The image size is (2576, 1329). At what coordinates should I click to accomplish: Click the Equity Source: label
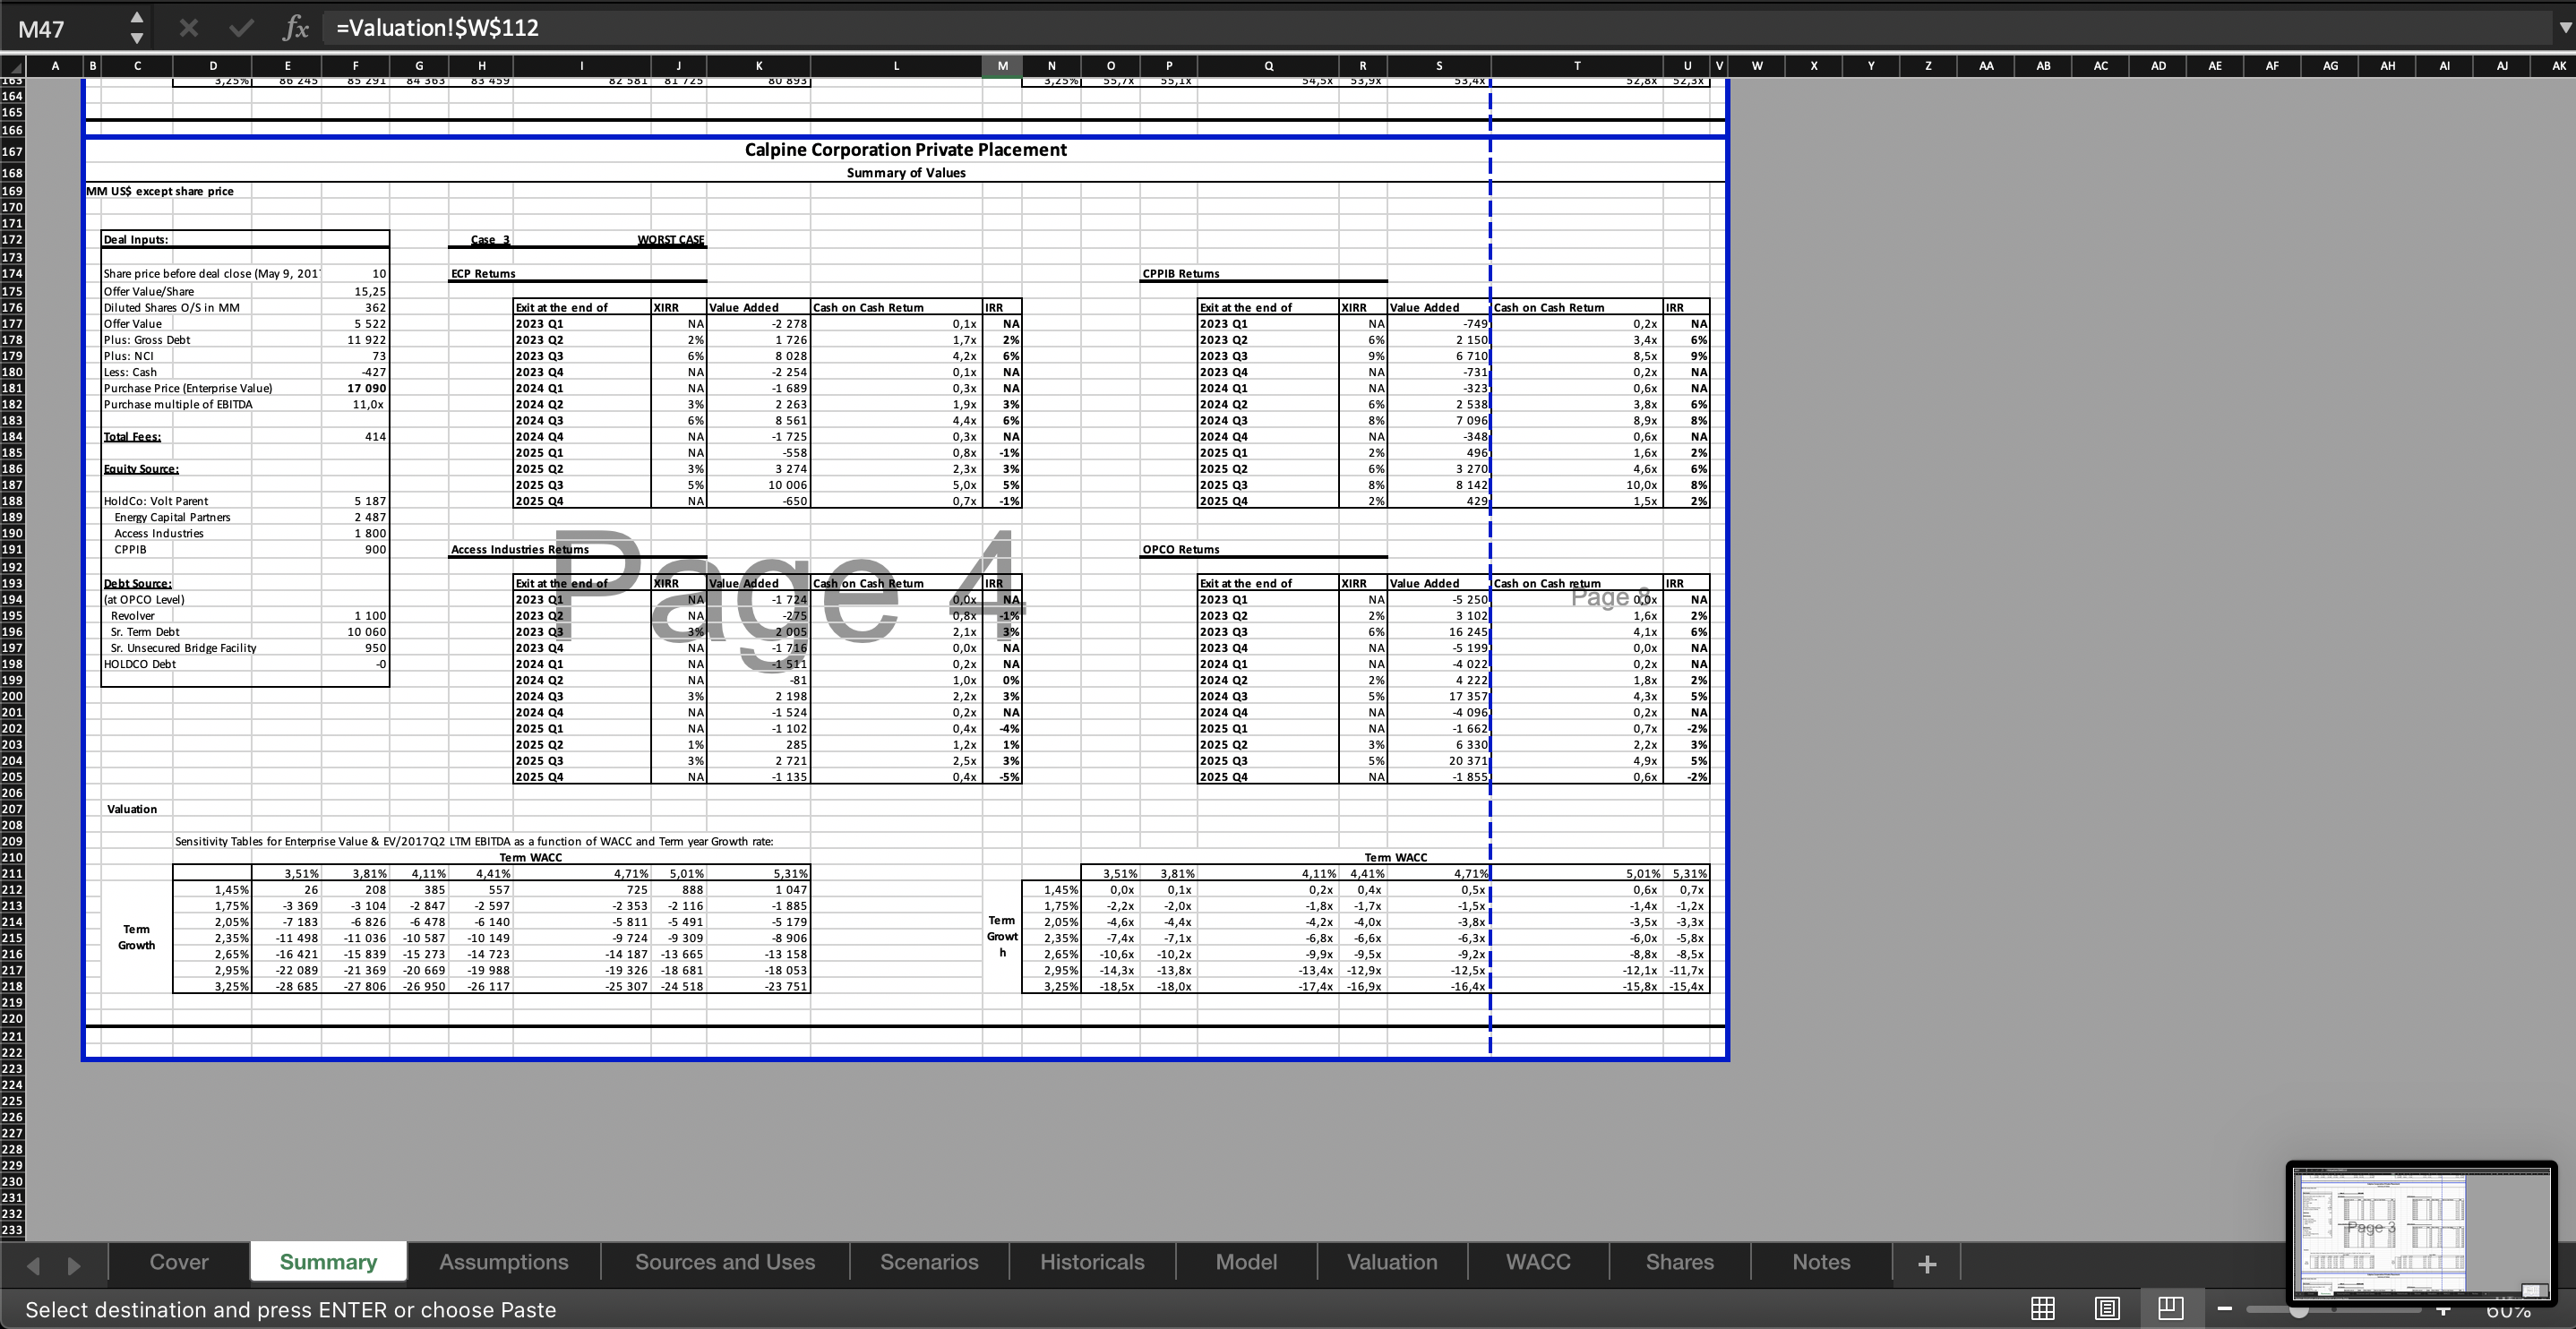[x=141, y=469]
